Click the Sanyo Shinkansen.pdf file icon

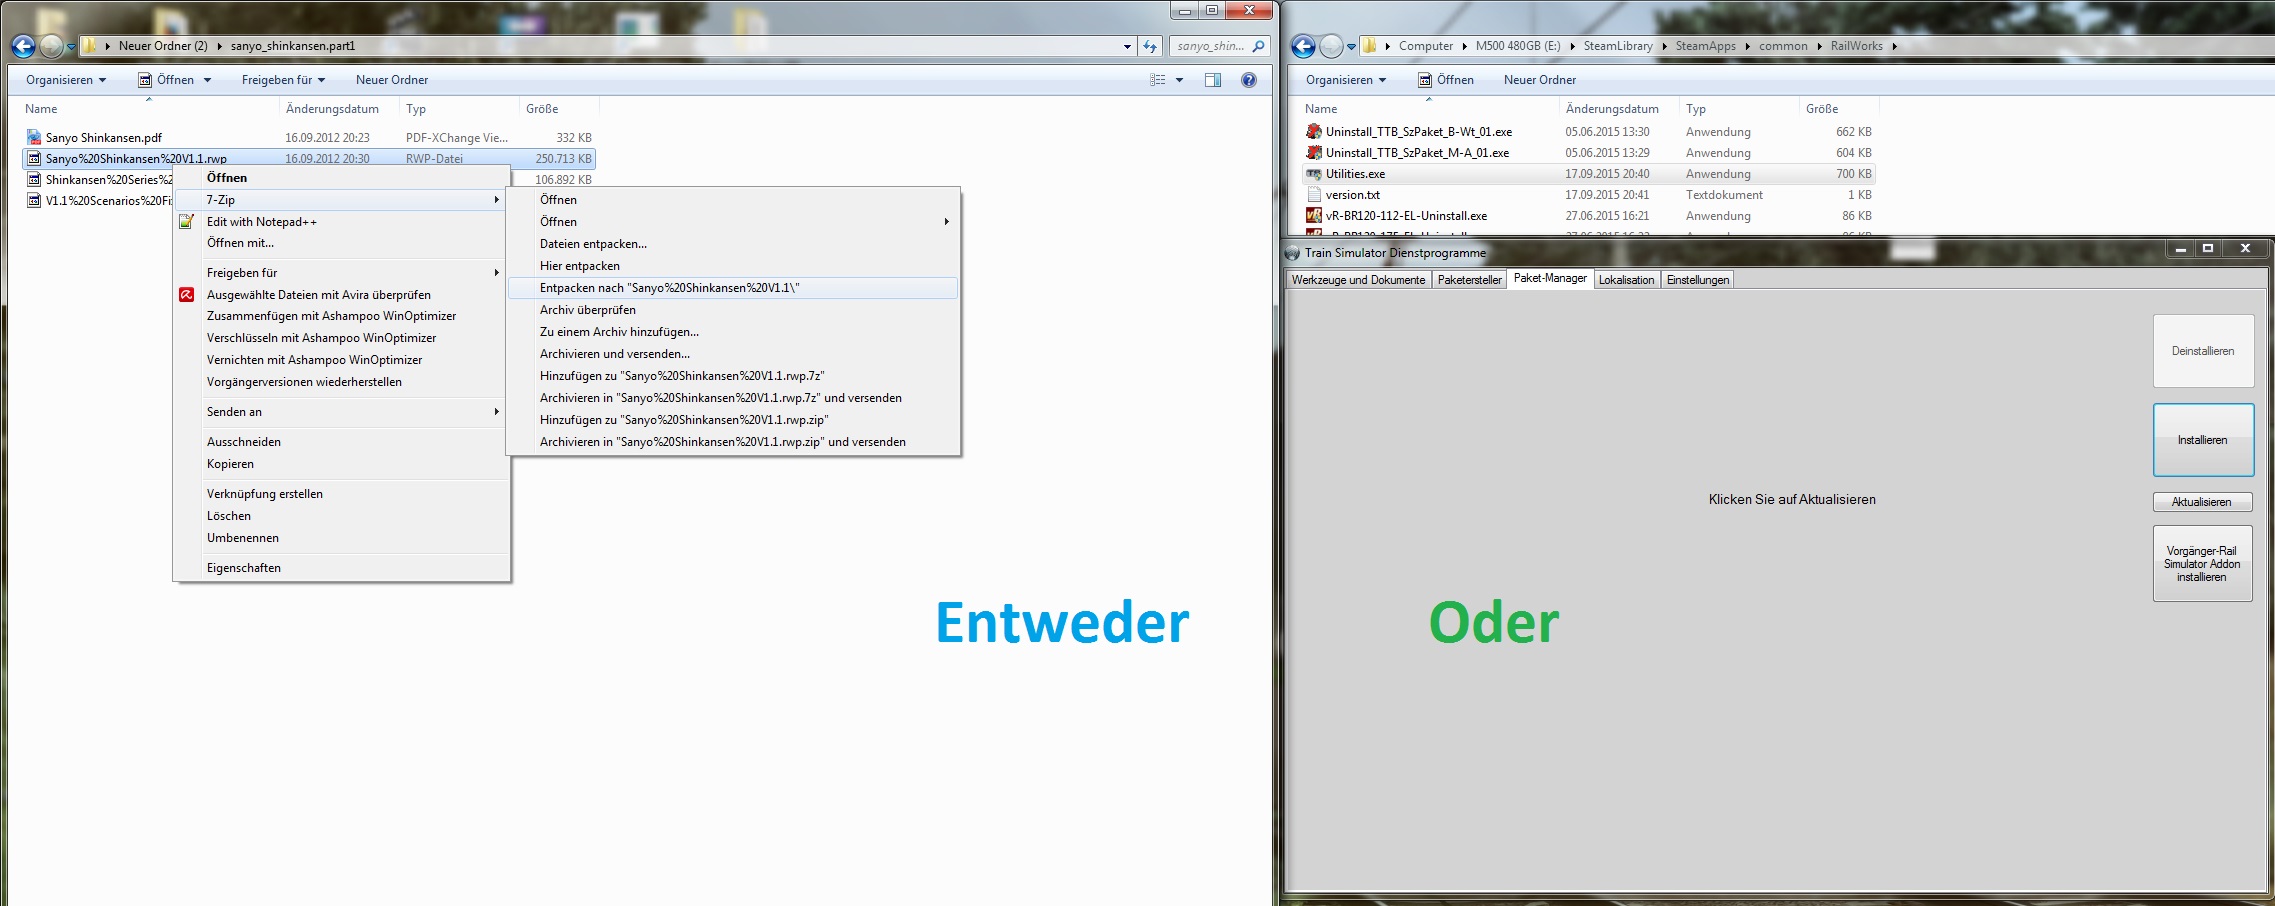[x=34, y=138]
